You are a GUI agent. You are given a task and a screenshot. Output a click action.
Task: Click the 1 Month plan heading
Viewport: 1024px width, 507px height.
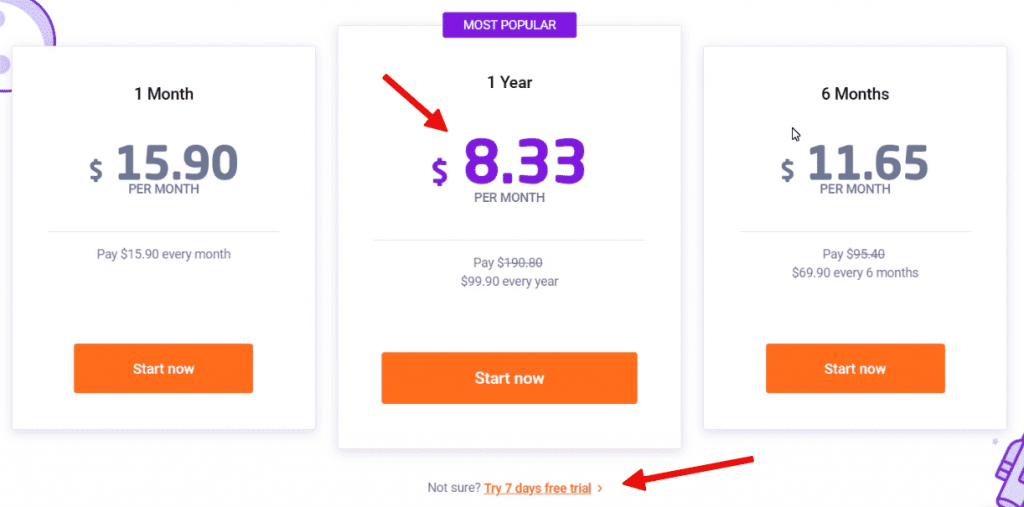click(163, 94)
